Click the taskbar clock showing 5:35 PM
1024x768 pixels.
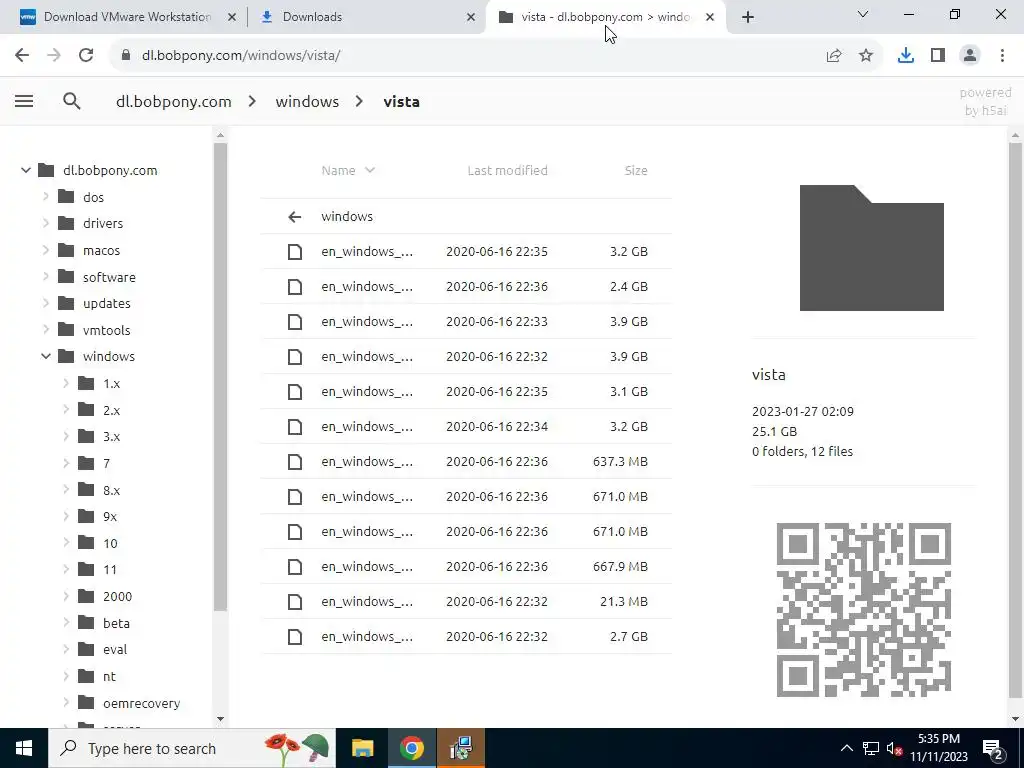(x=939, y=748)
